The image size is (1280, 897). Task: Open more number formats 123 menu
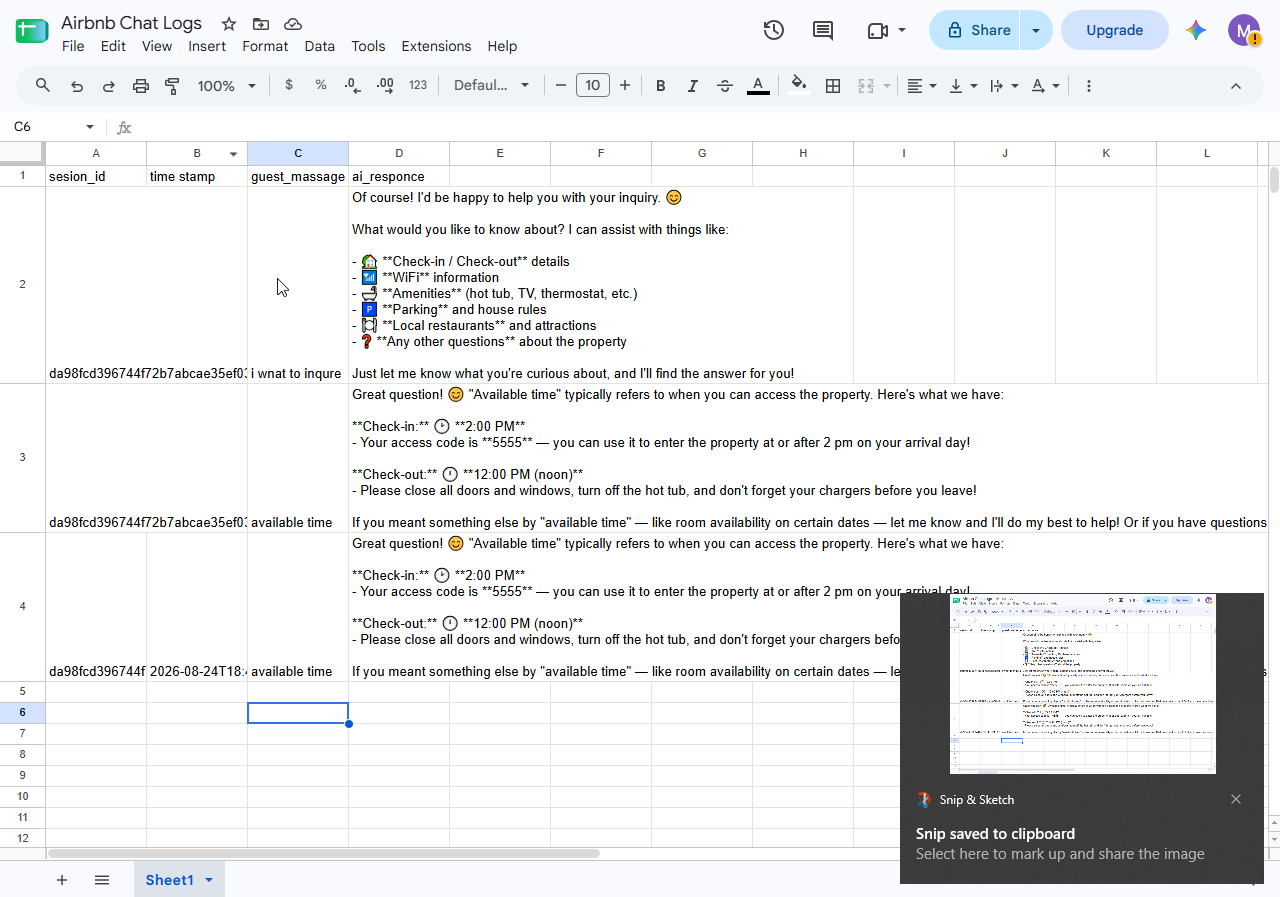pos(418,85)
